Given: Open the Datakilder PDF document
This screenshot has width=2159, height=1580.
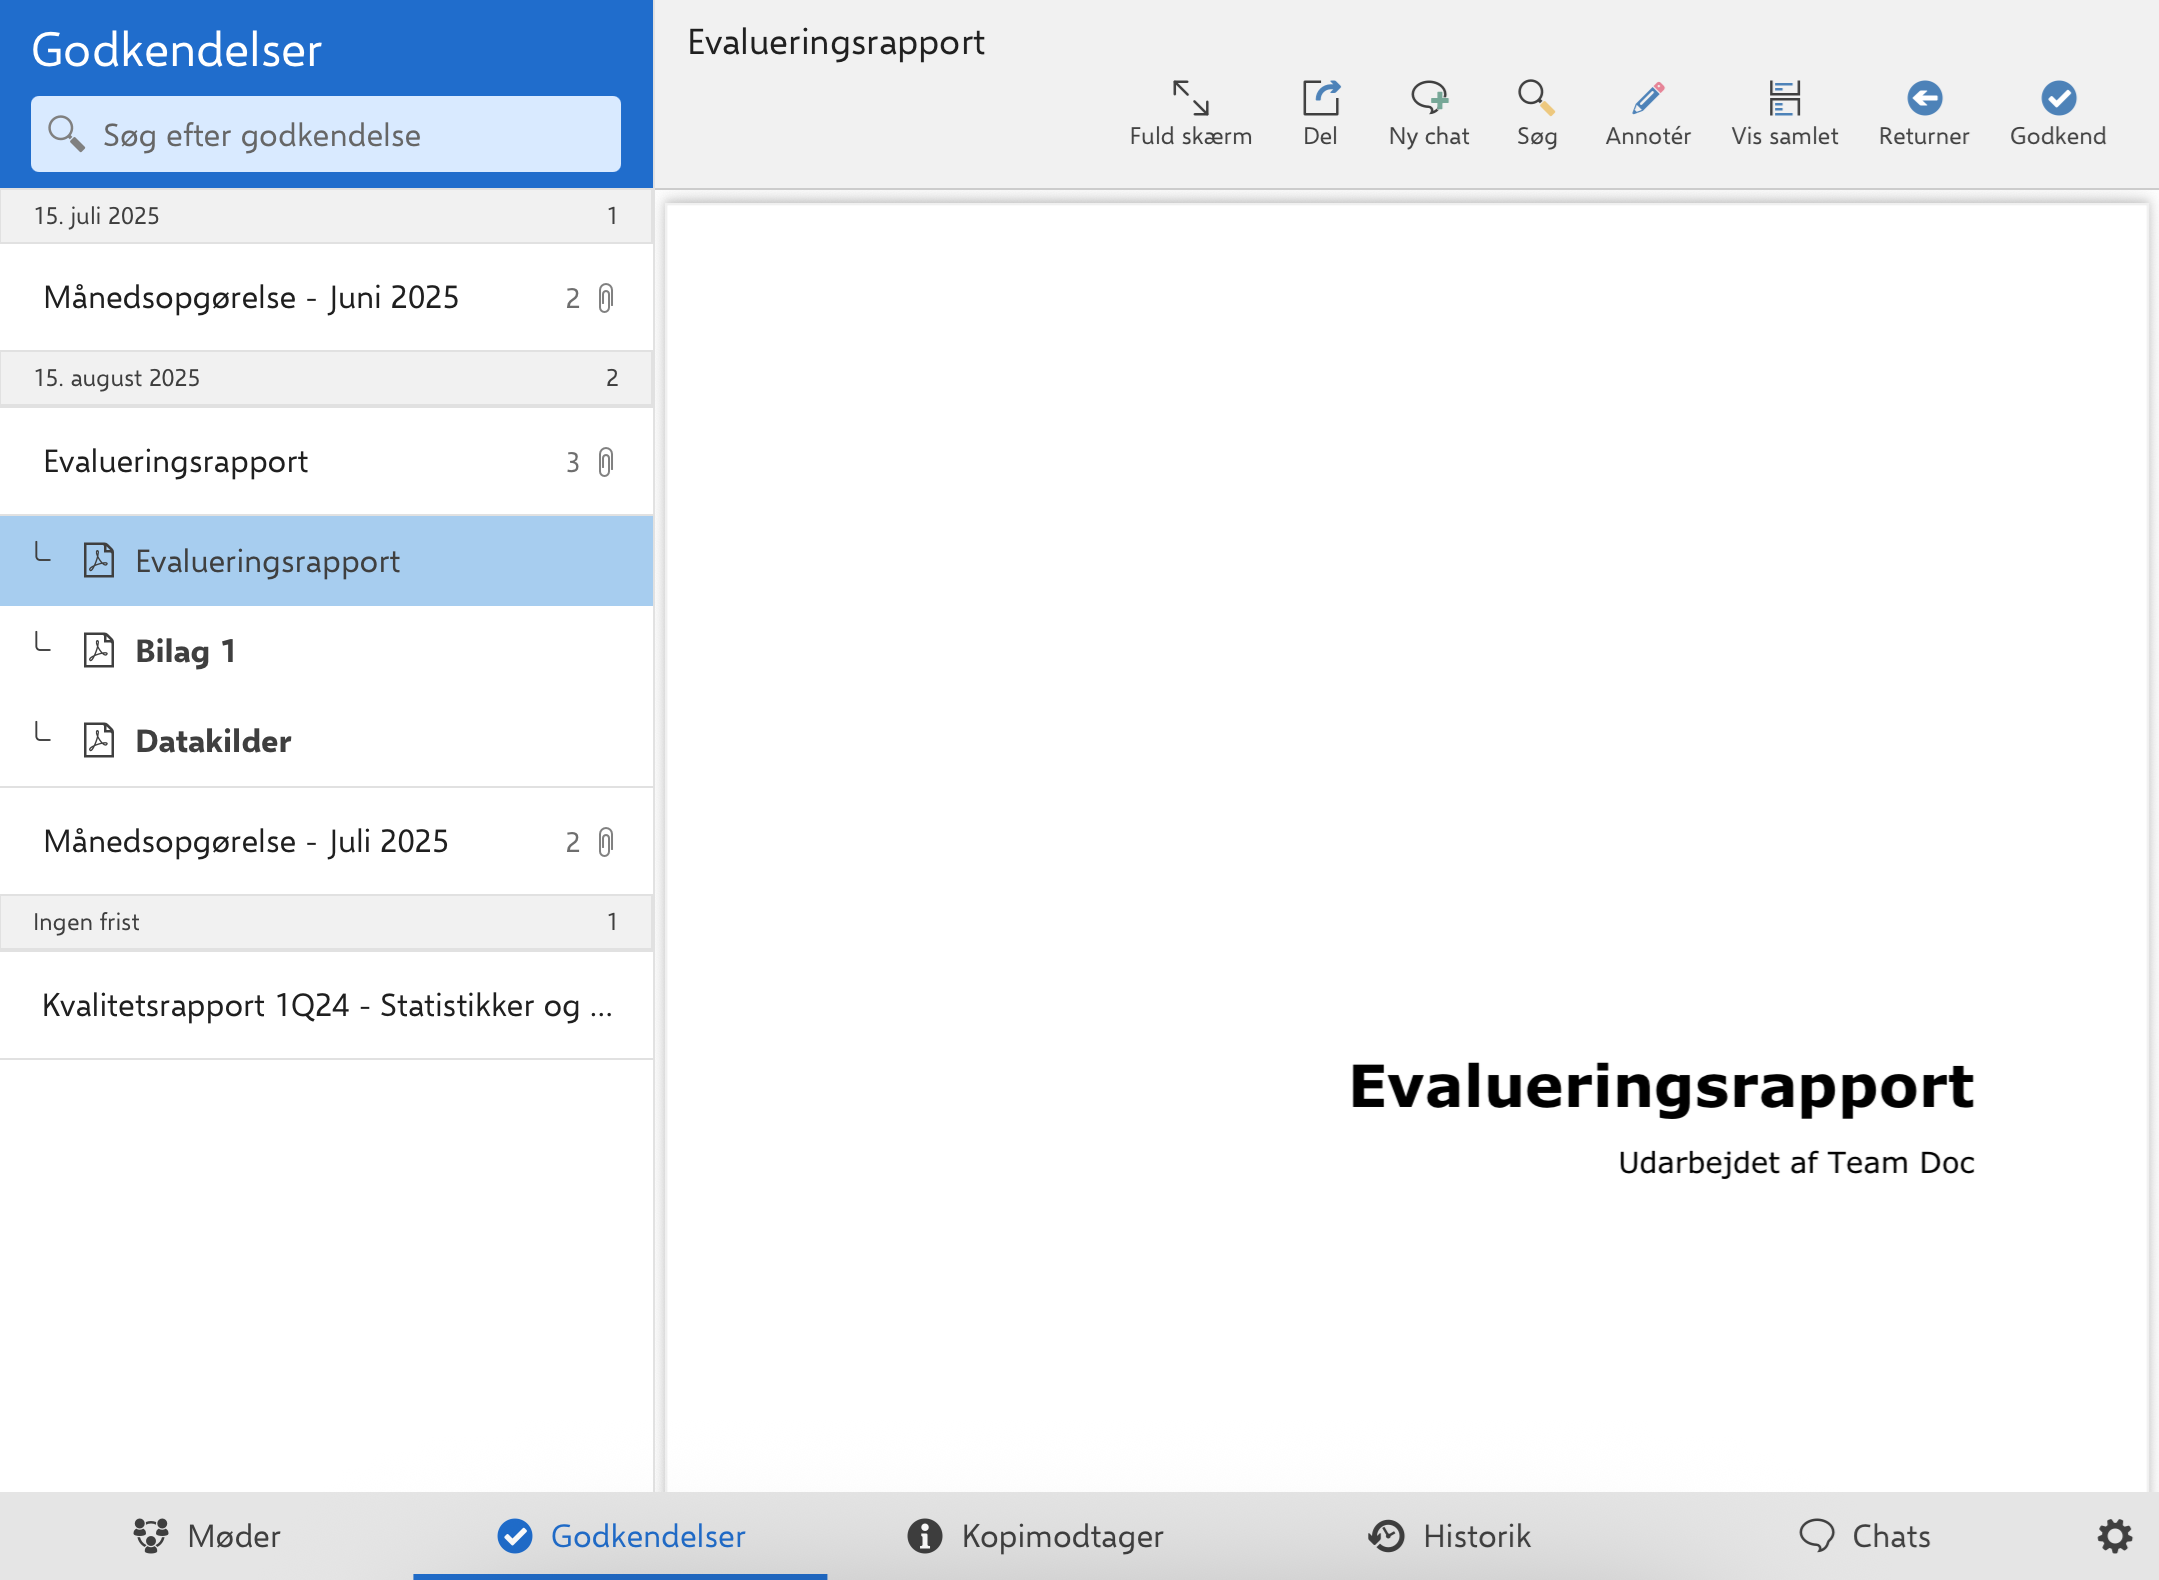Looking at the screenshot, I should (x=213, y=741).
